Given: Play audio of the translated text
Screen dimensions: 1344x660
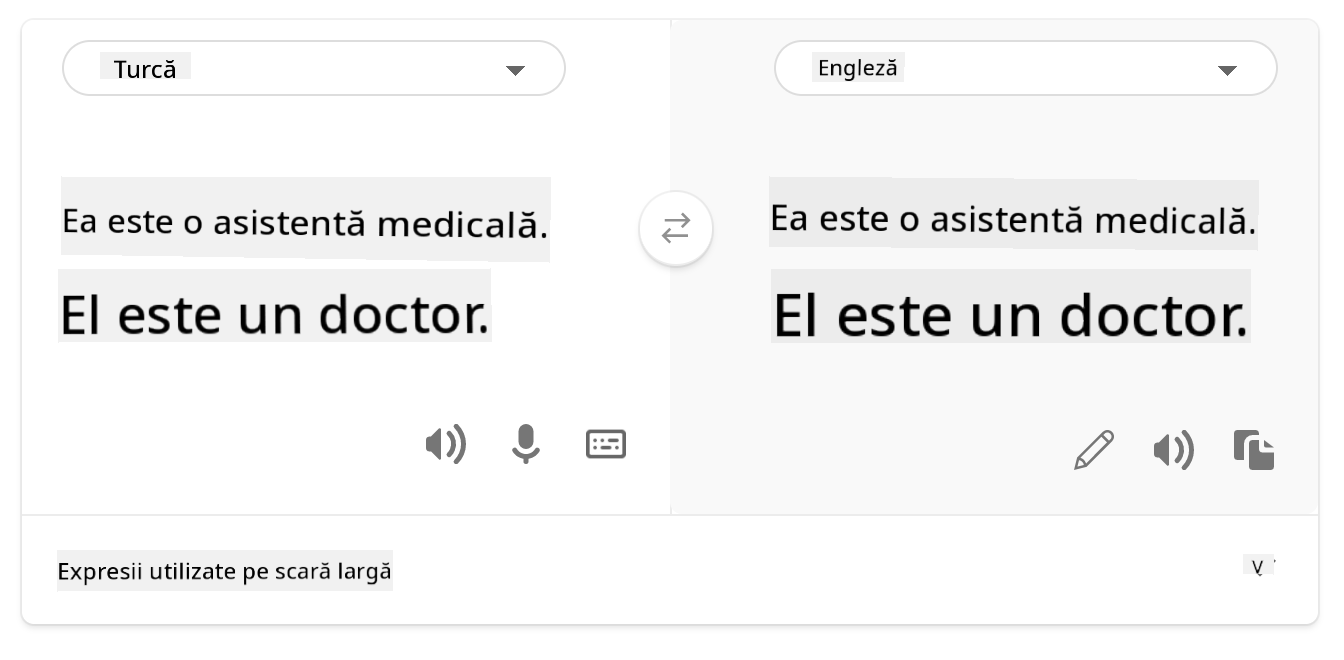Looking at the screenshot, I should tap(1174, 450).
